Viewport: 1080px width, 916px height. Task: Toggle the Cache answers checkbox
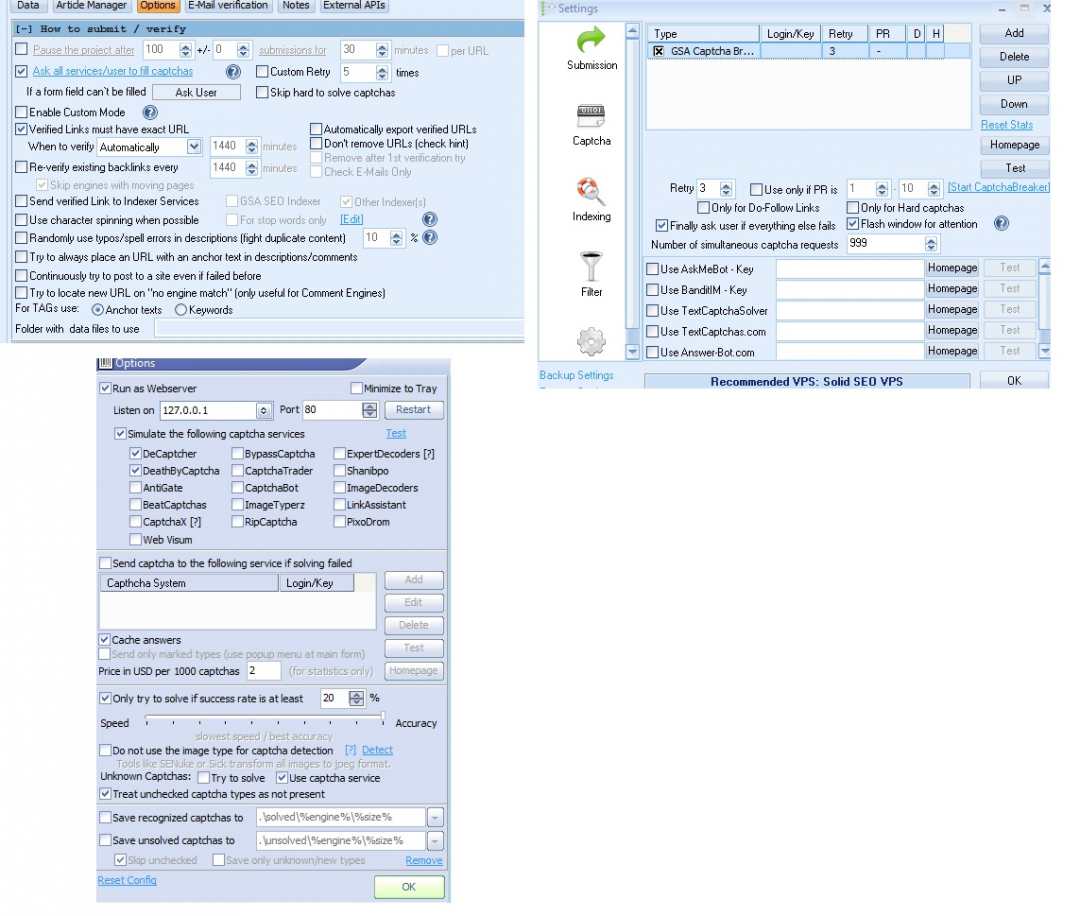(105, 640)
